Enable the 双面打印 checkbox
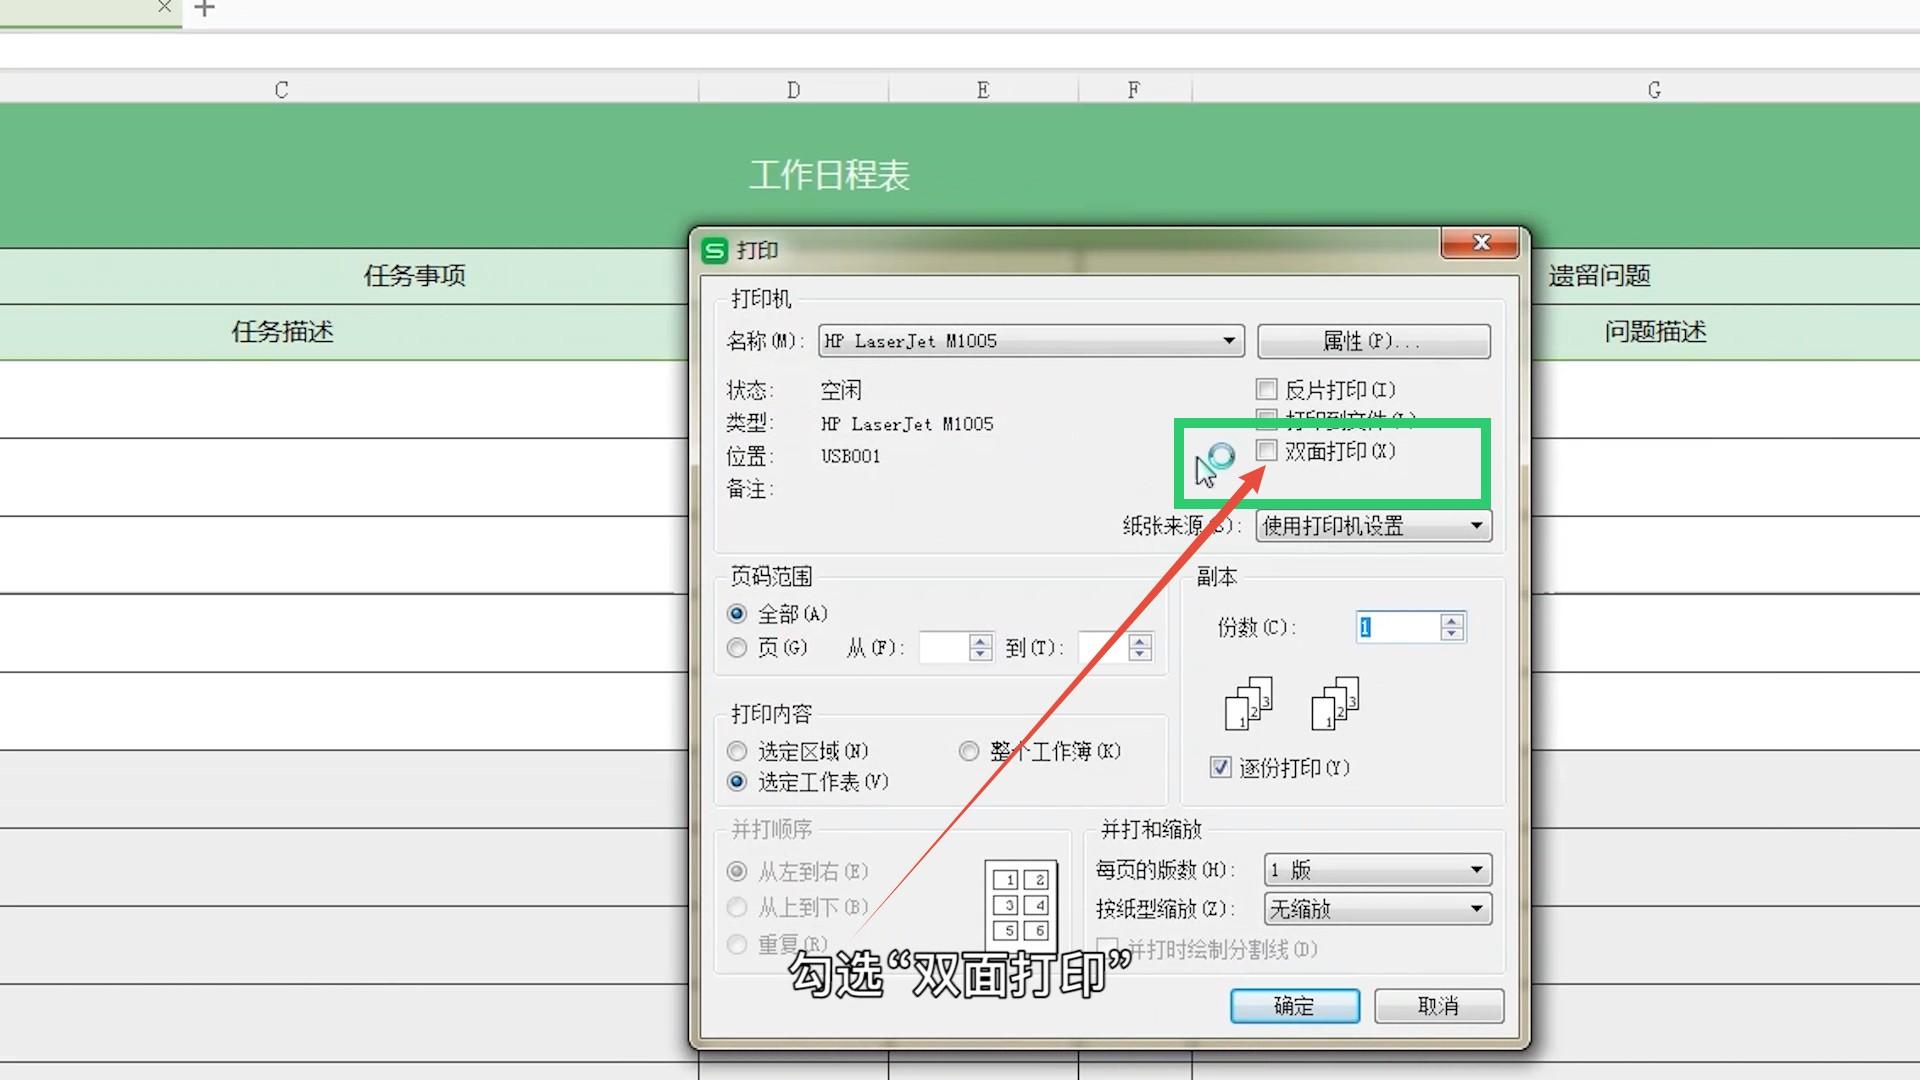Image resolution: width=1920 pixels, height=1080 pixels. click(1267, 450)
